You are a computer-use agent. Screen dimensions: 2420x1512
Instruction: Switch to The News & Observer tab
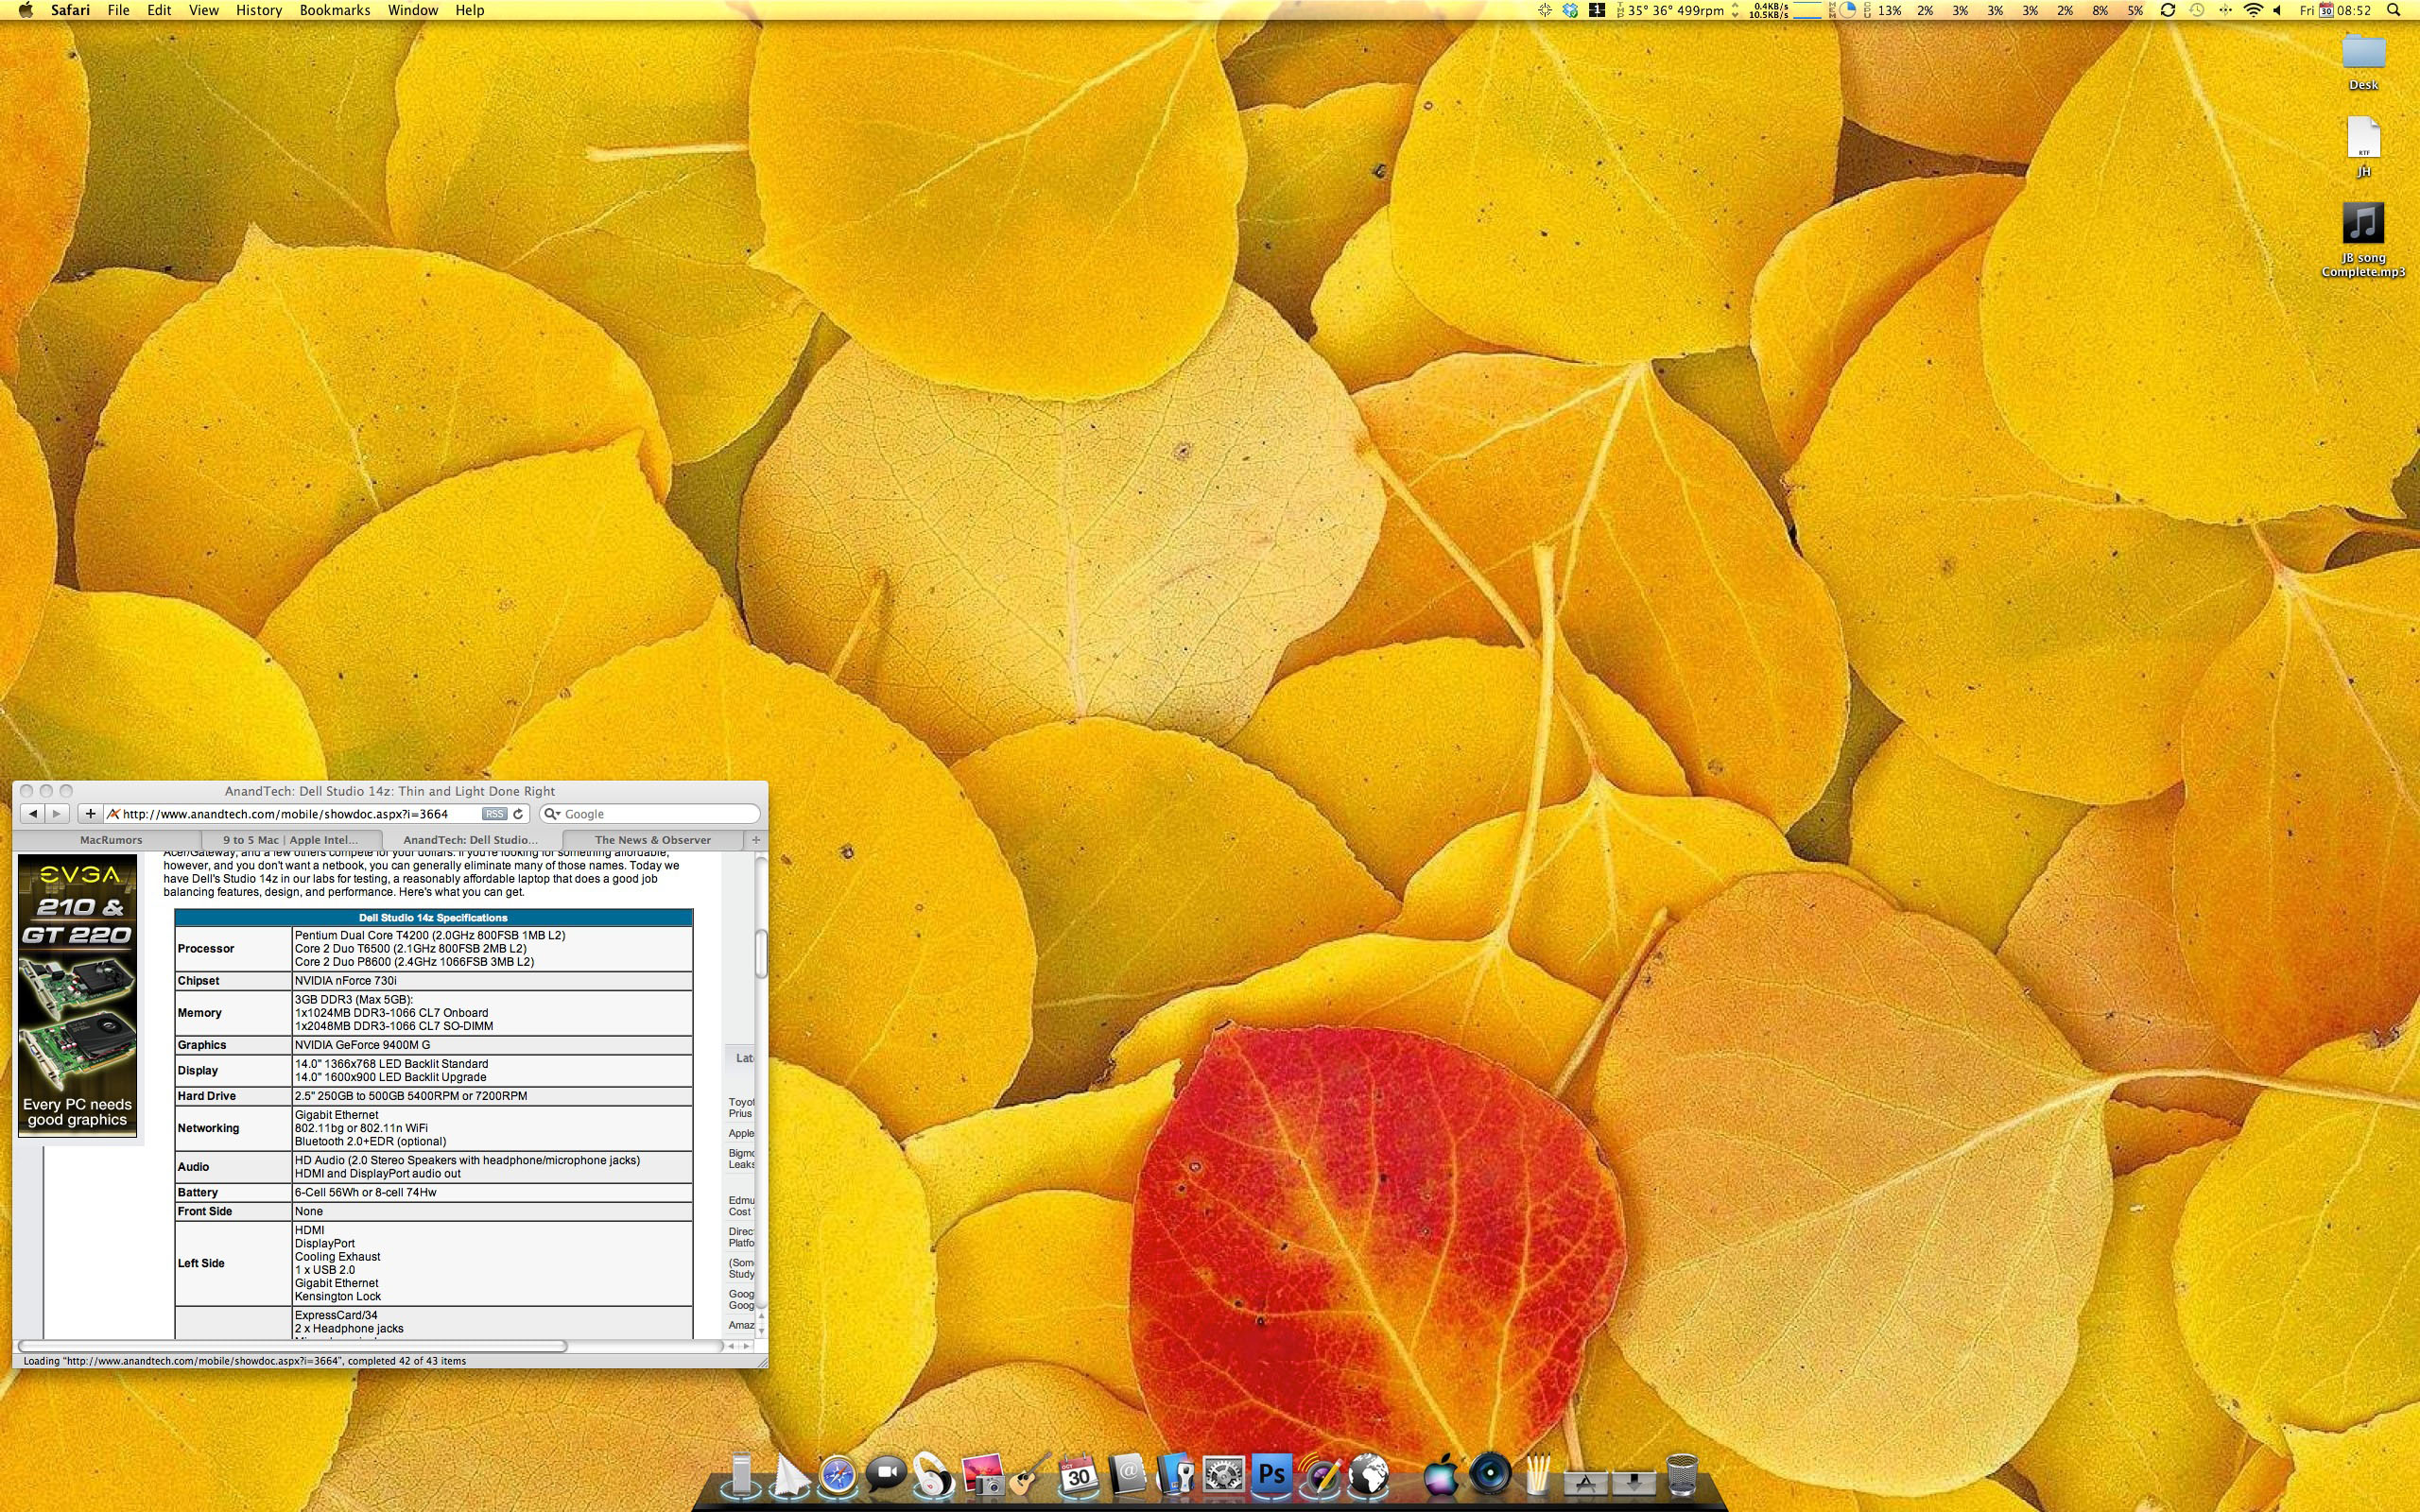point(652,840)
